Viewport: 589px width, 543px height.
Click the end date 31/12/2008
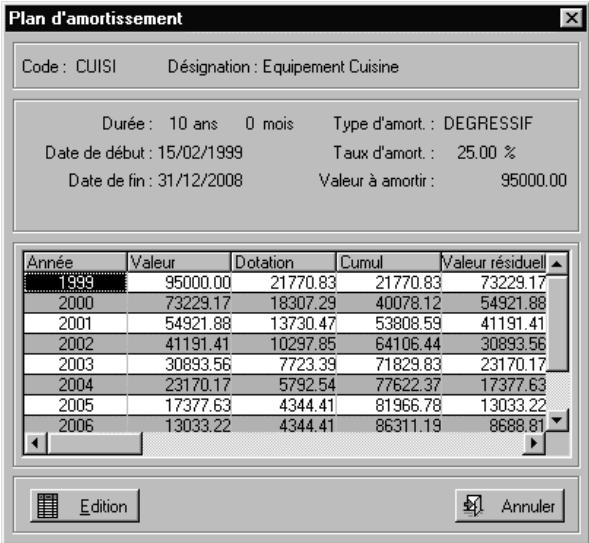[x=200, y=180]
